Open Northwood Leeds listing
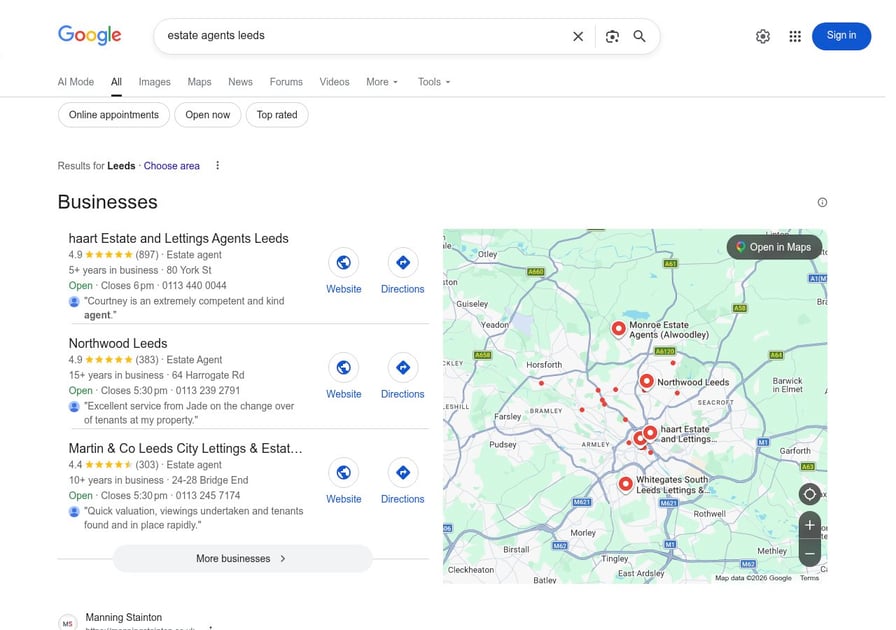This screenshot has width=896, height=630. coord(118,344)
